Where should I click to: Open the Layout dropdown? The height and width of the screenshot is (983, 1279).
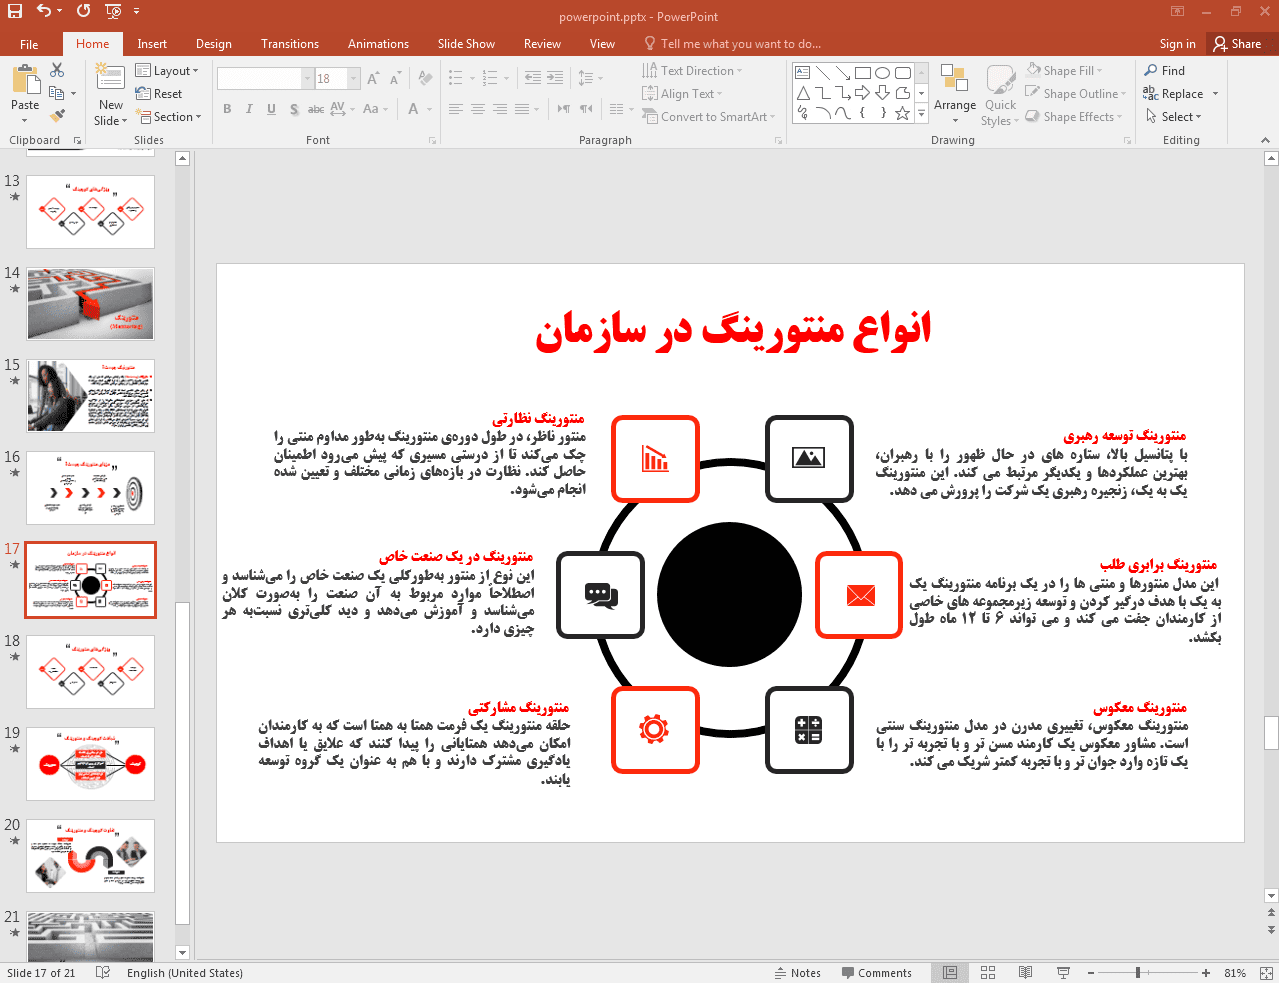coord(167,71)
